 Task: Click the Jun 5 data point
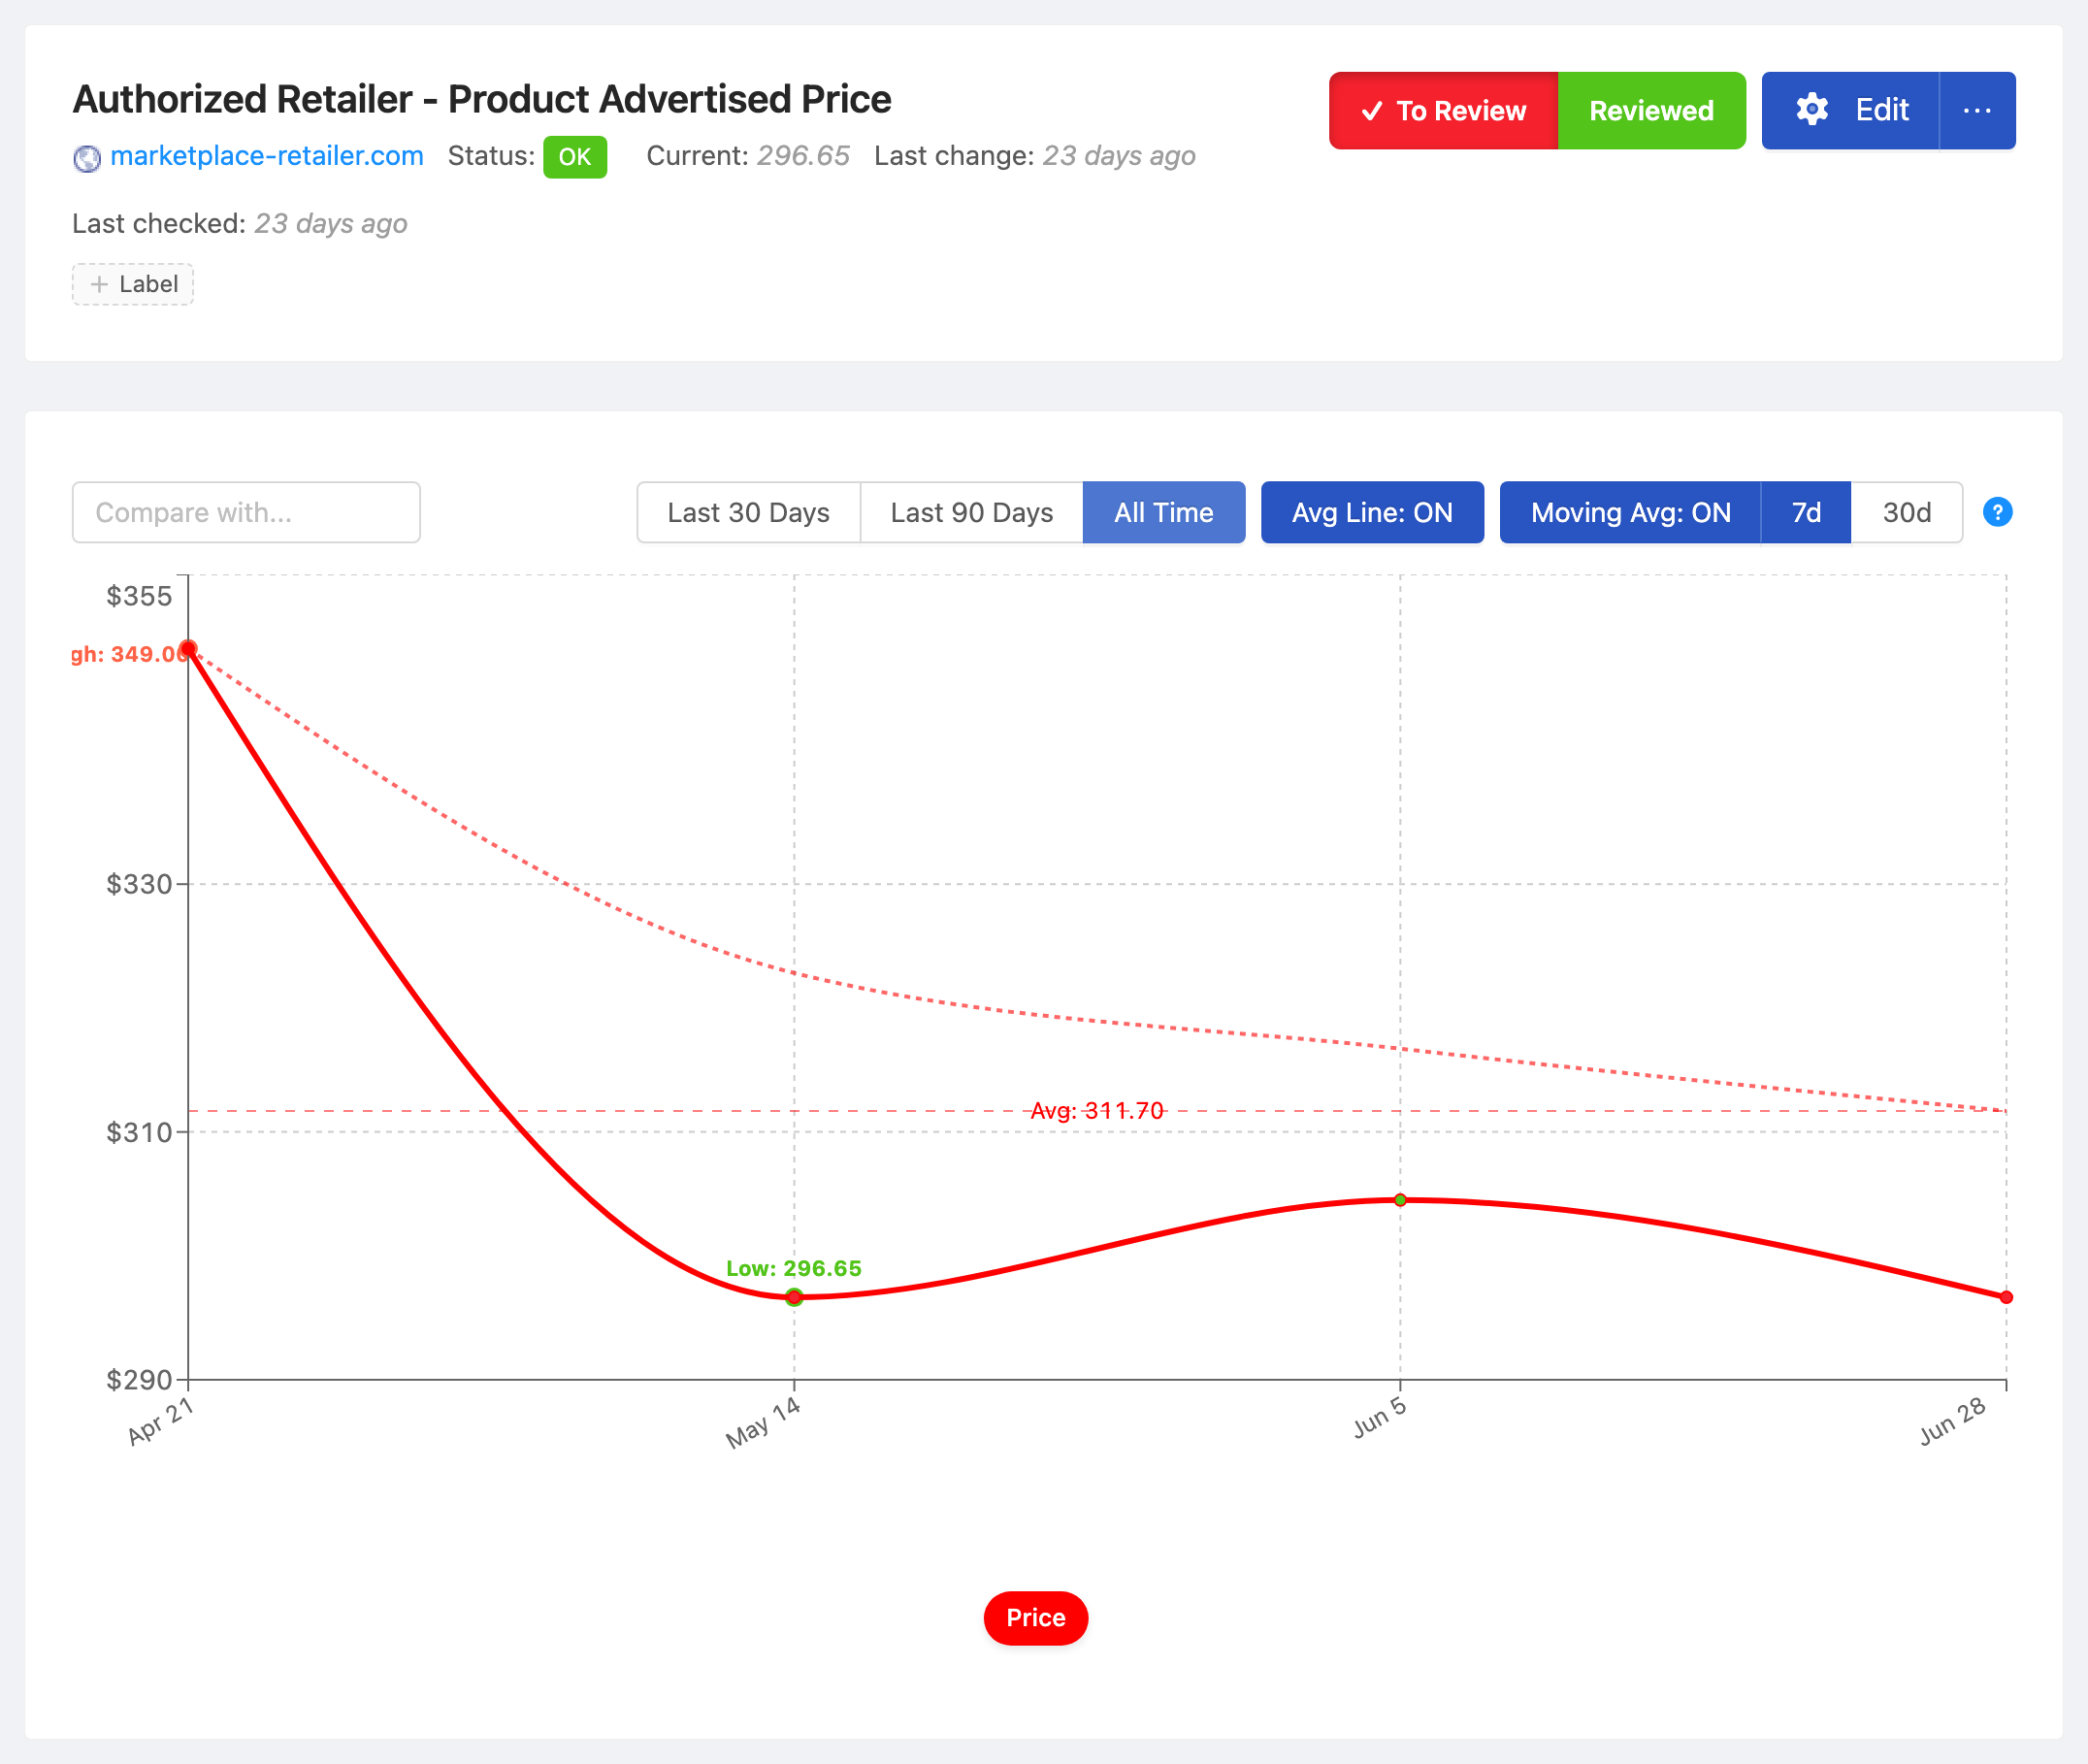[x=1400, y=1200]
